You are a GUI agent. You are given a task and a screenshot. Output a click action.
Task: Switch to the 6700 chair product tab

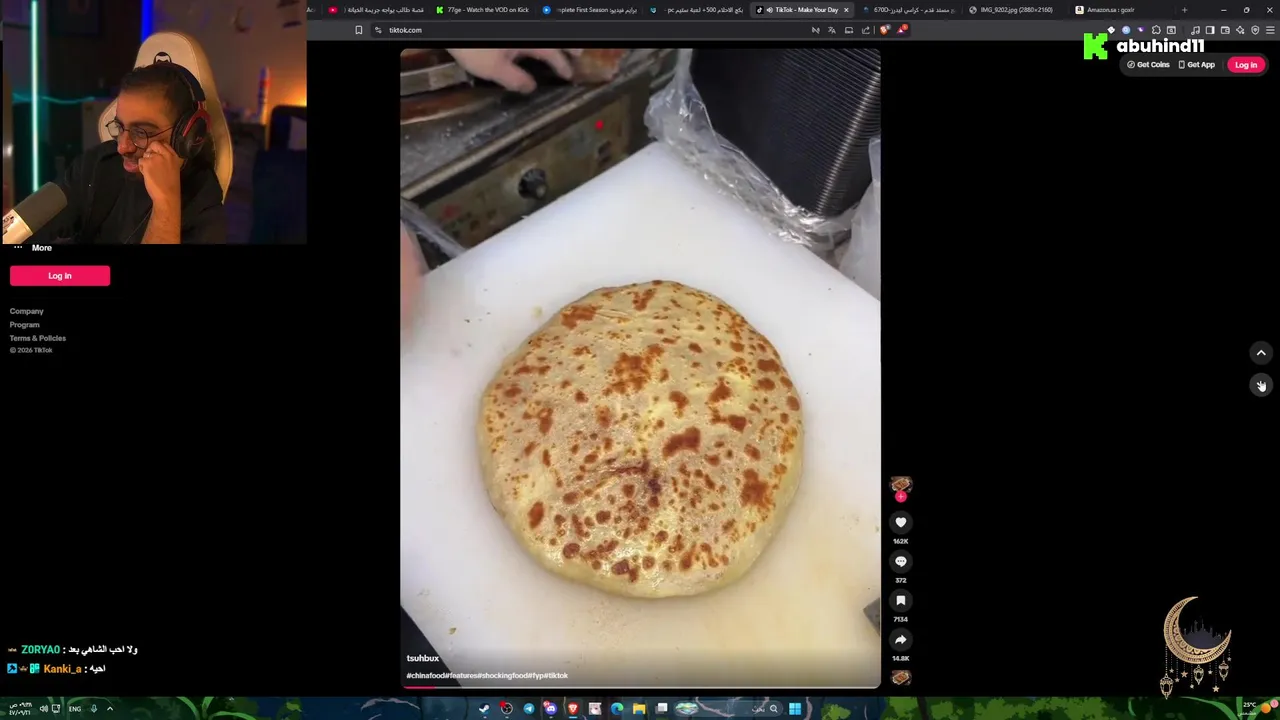[x=908, y=10]
